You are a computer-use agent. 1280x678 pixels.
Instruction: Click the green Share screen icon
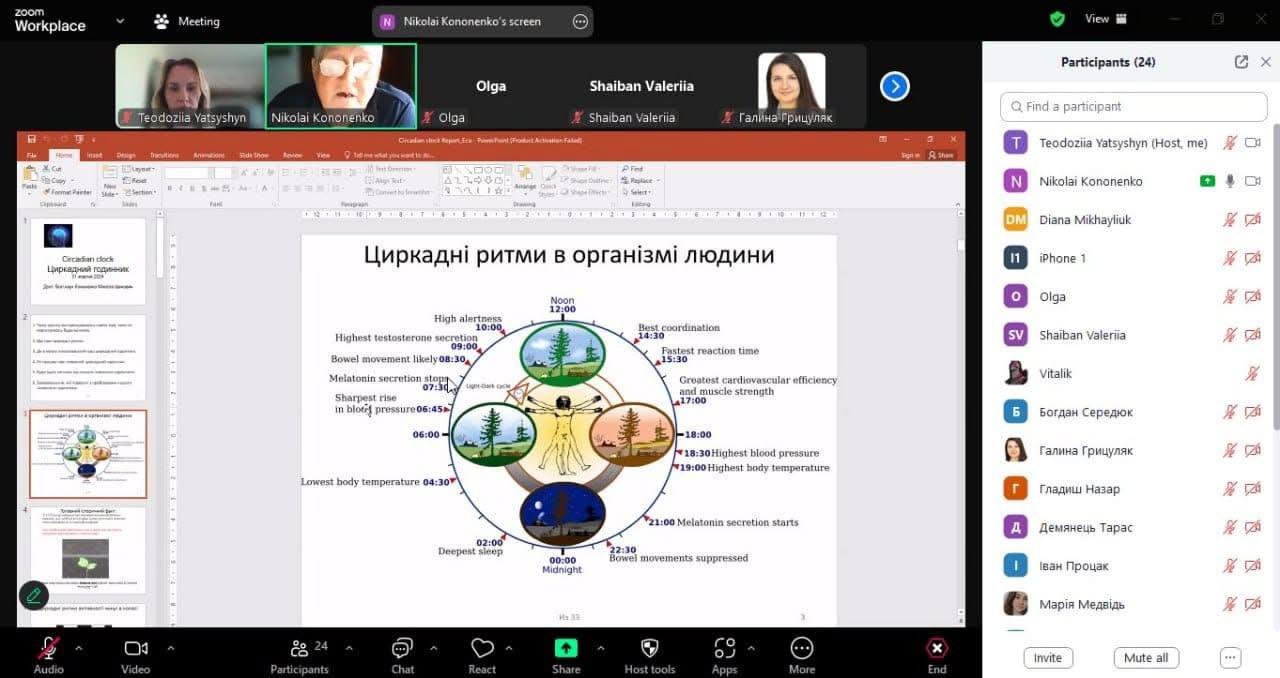566,649
